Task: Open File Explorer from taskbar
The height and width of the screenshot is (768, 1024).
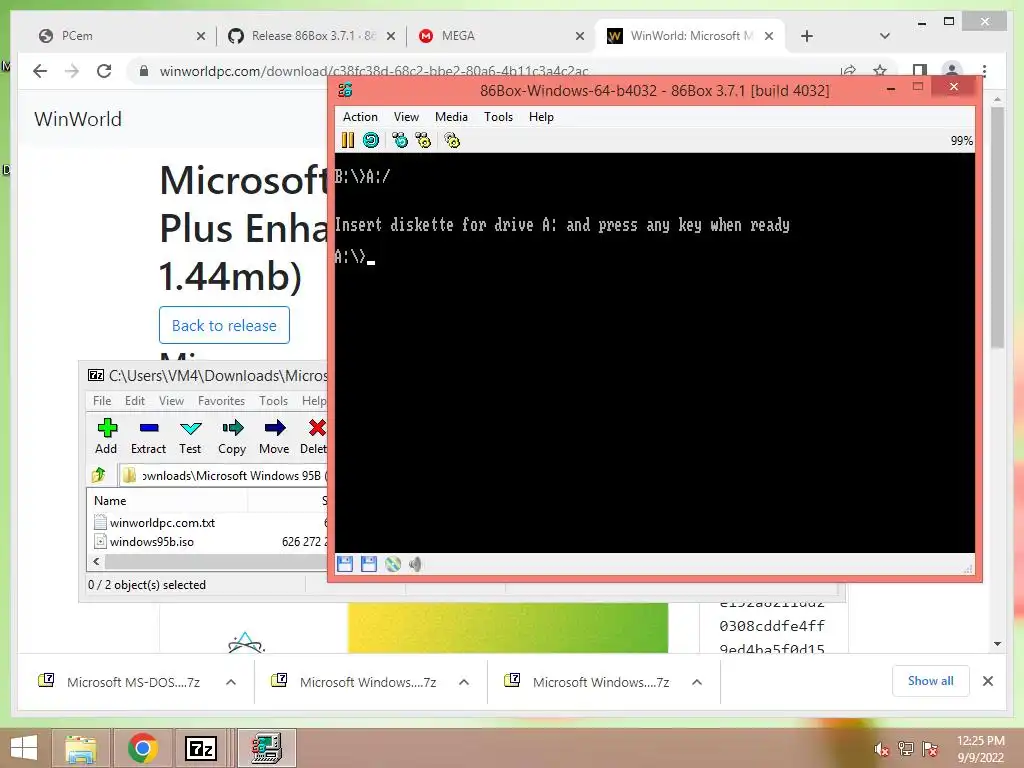Action: pyautogui.click(x=80, y=748)
